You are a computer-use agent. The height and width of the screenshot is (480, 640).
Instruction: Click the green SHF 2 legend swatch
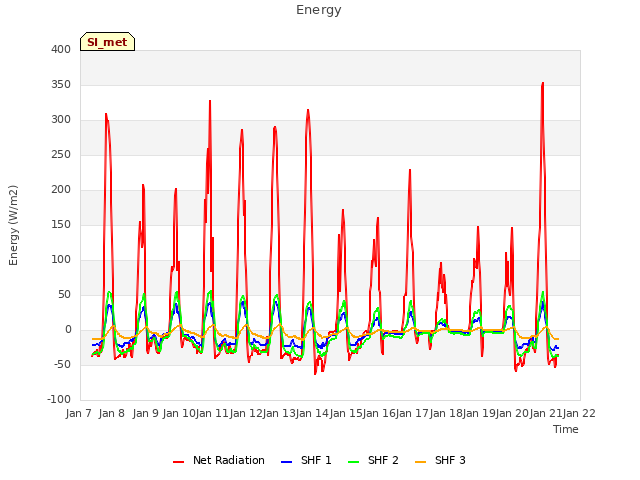353,462
